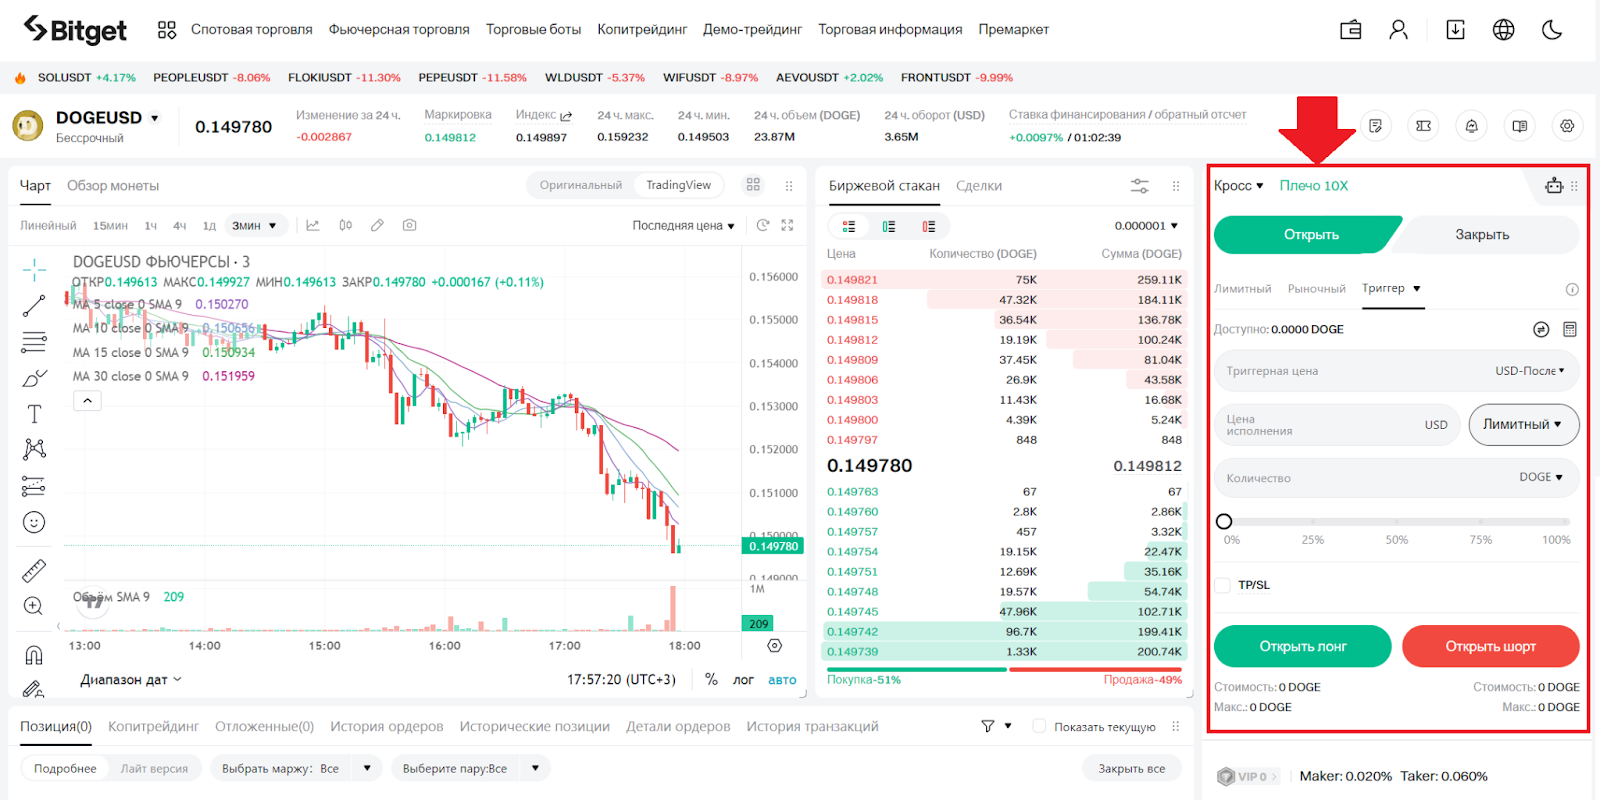The height and width of the screenshot is (800, 1600).
Task: Open the Спотовая торговля menu
Action: point(252,30)
